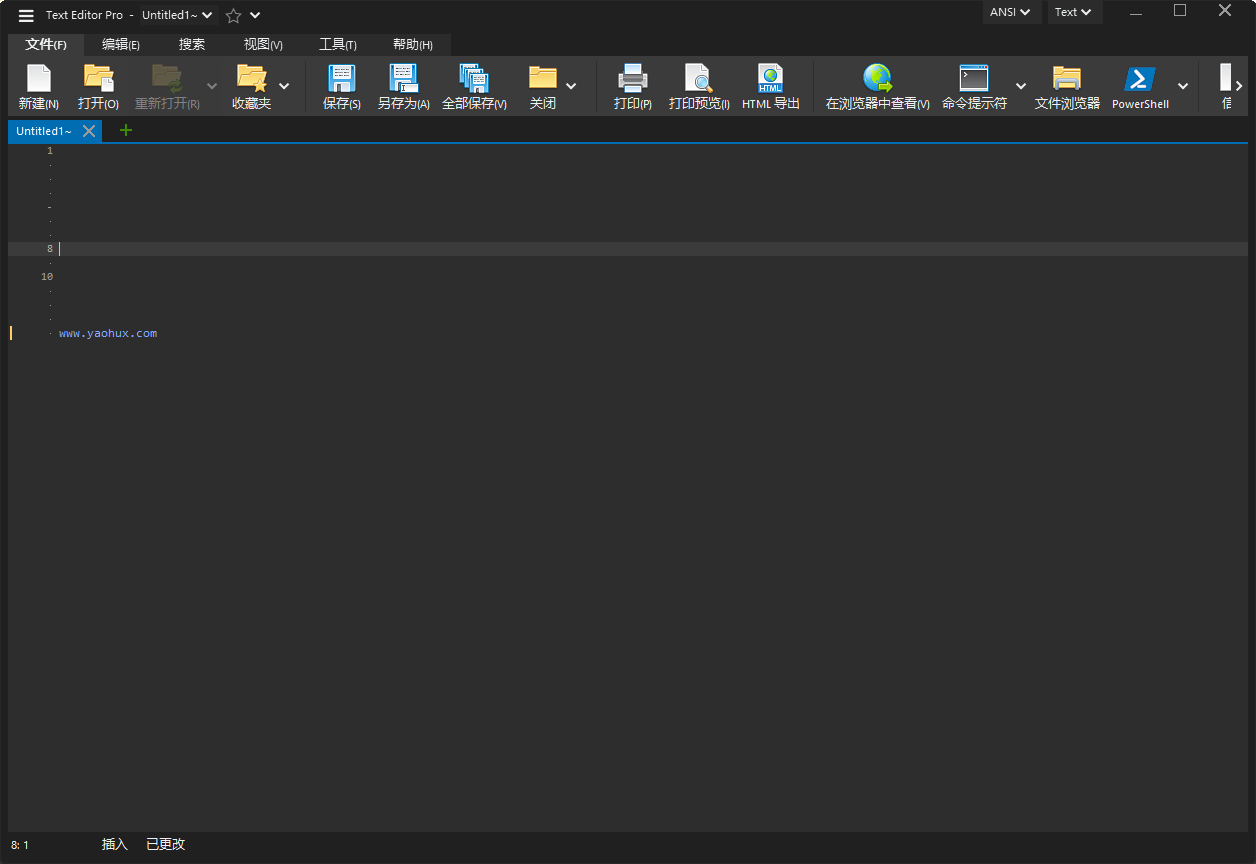Image resolution: width=1256 pixels, height=864 pixels.
Task: Open 另存为 to save as new file
Action: (x=403, y=86)
